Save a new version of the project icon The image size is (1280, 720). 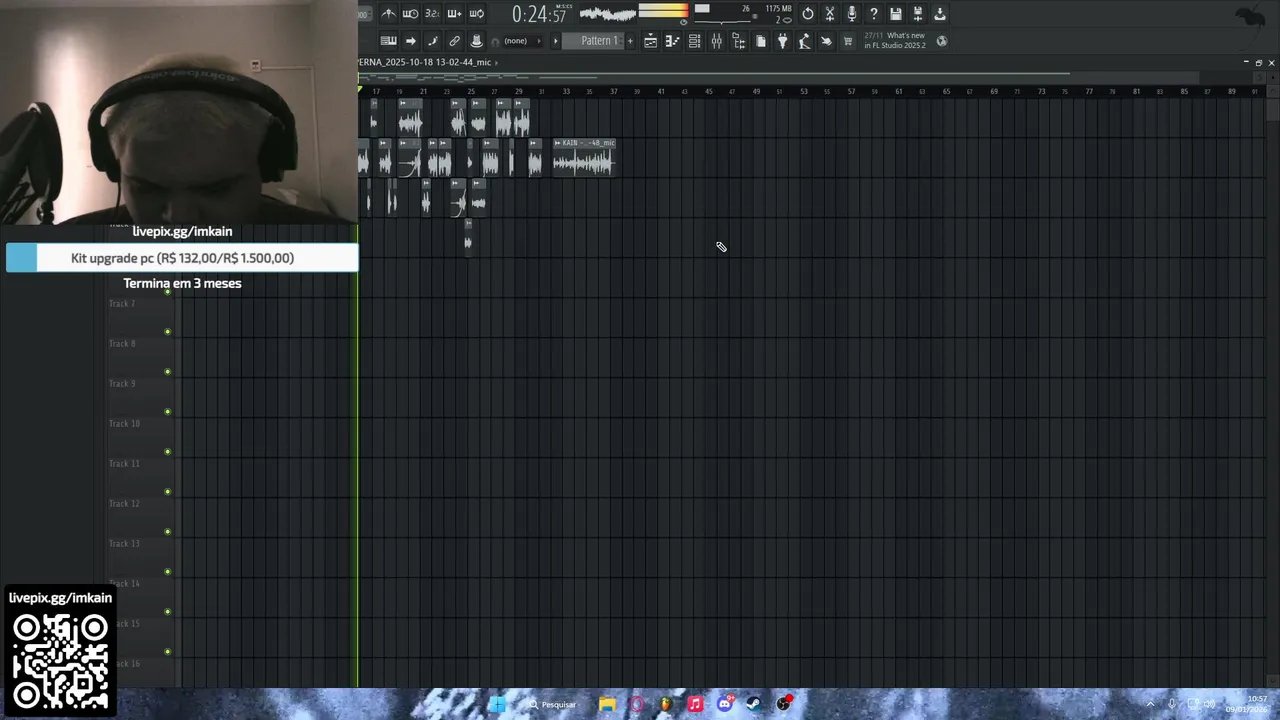pyautogui.click(x=918, y=14)
